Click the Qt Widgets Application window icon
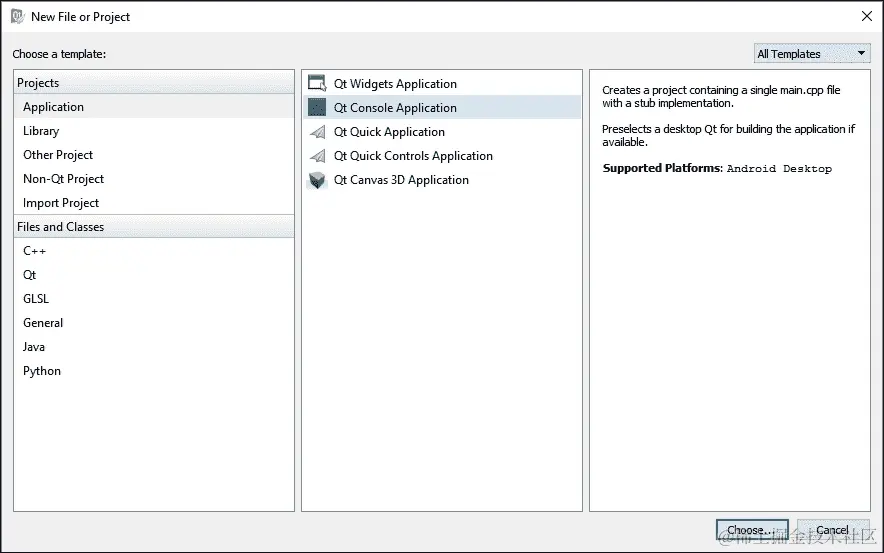Image resolution: width=884 pixels, height=553 pixels. click(317, 83)
